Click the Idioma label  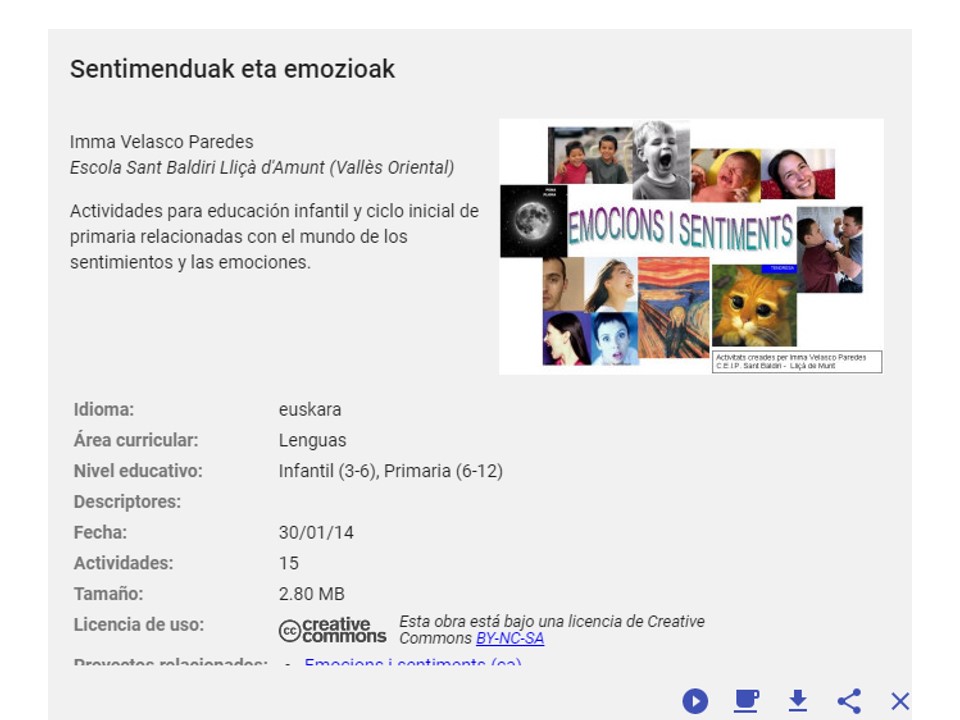pos(103,409)
